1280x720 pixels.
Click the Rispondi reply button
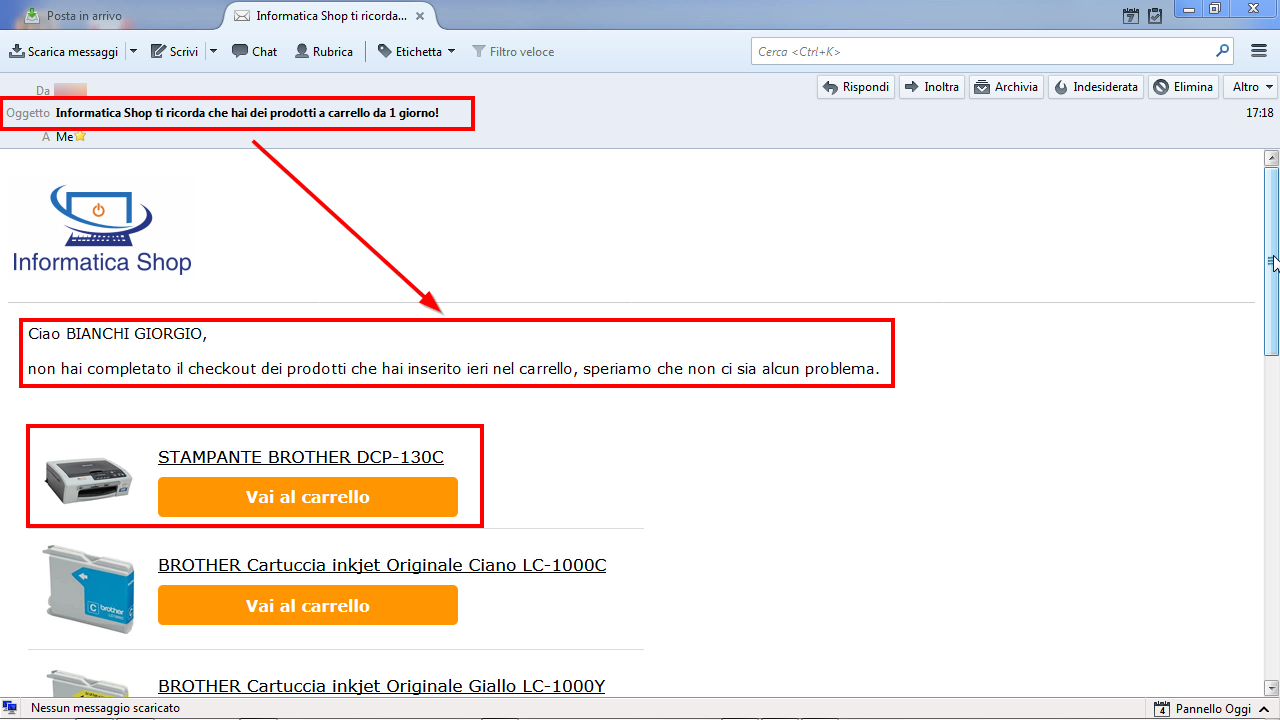tap(856, 87)
